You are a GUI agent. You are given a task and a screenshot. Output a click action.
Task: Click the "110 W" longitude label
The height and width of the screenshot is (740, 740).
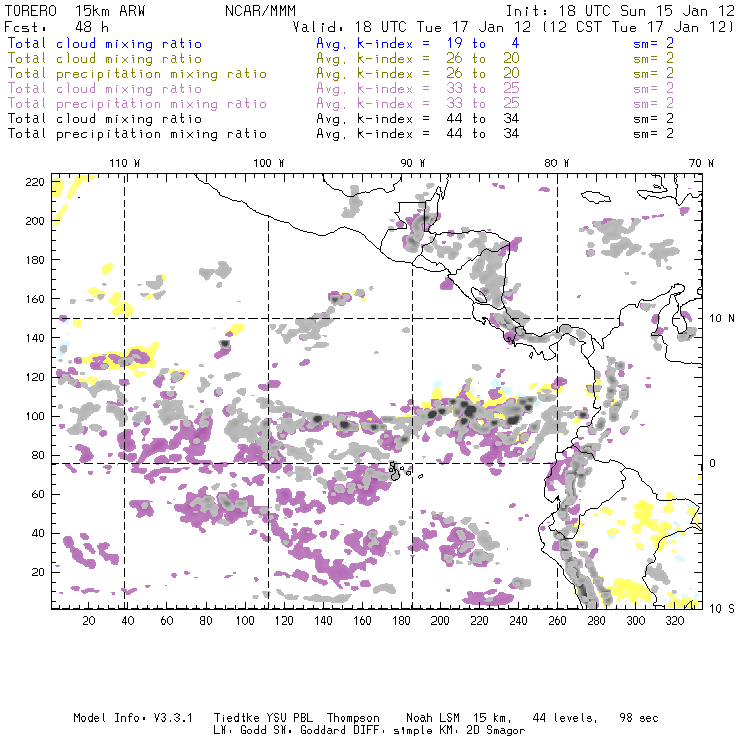[125, 163]
